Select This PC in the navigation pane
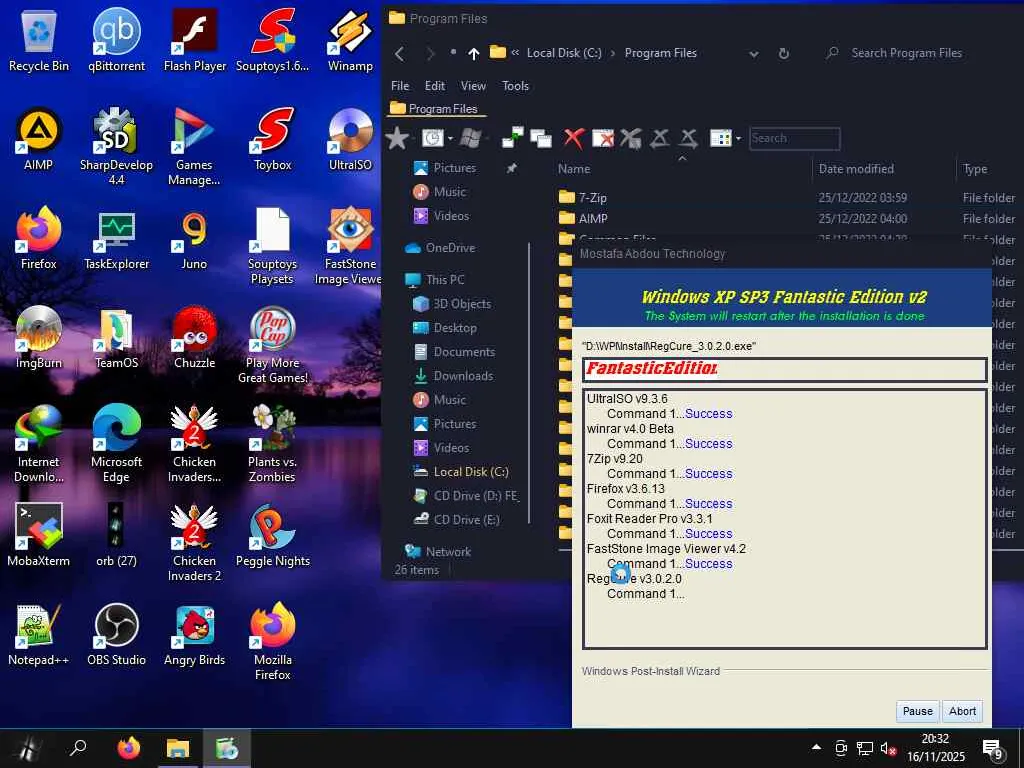Viewport: 1024px width, 768px height. point(435,280)
